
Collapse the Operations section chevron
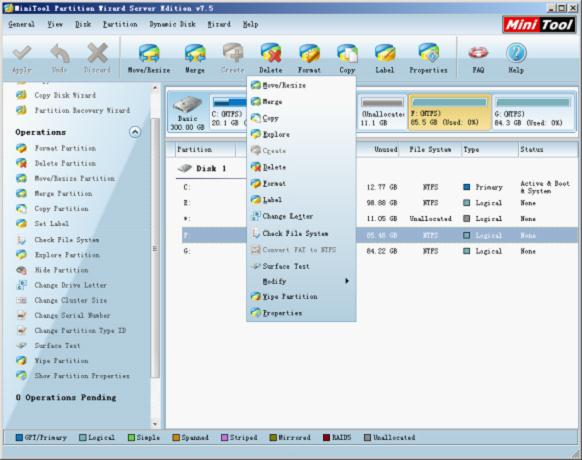pyautogui.click(x=135, y=132)
